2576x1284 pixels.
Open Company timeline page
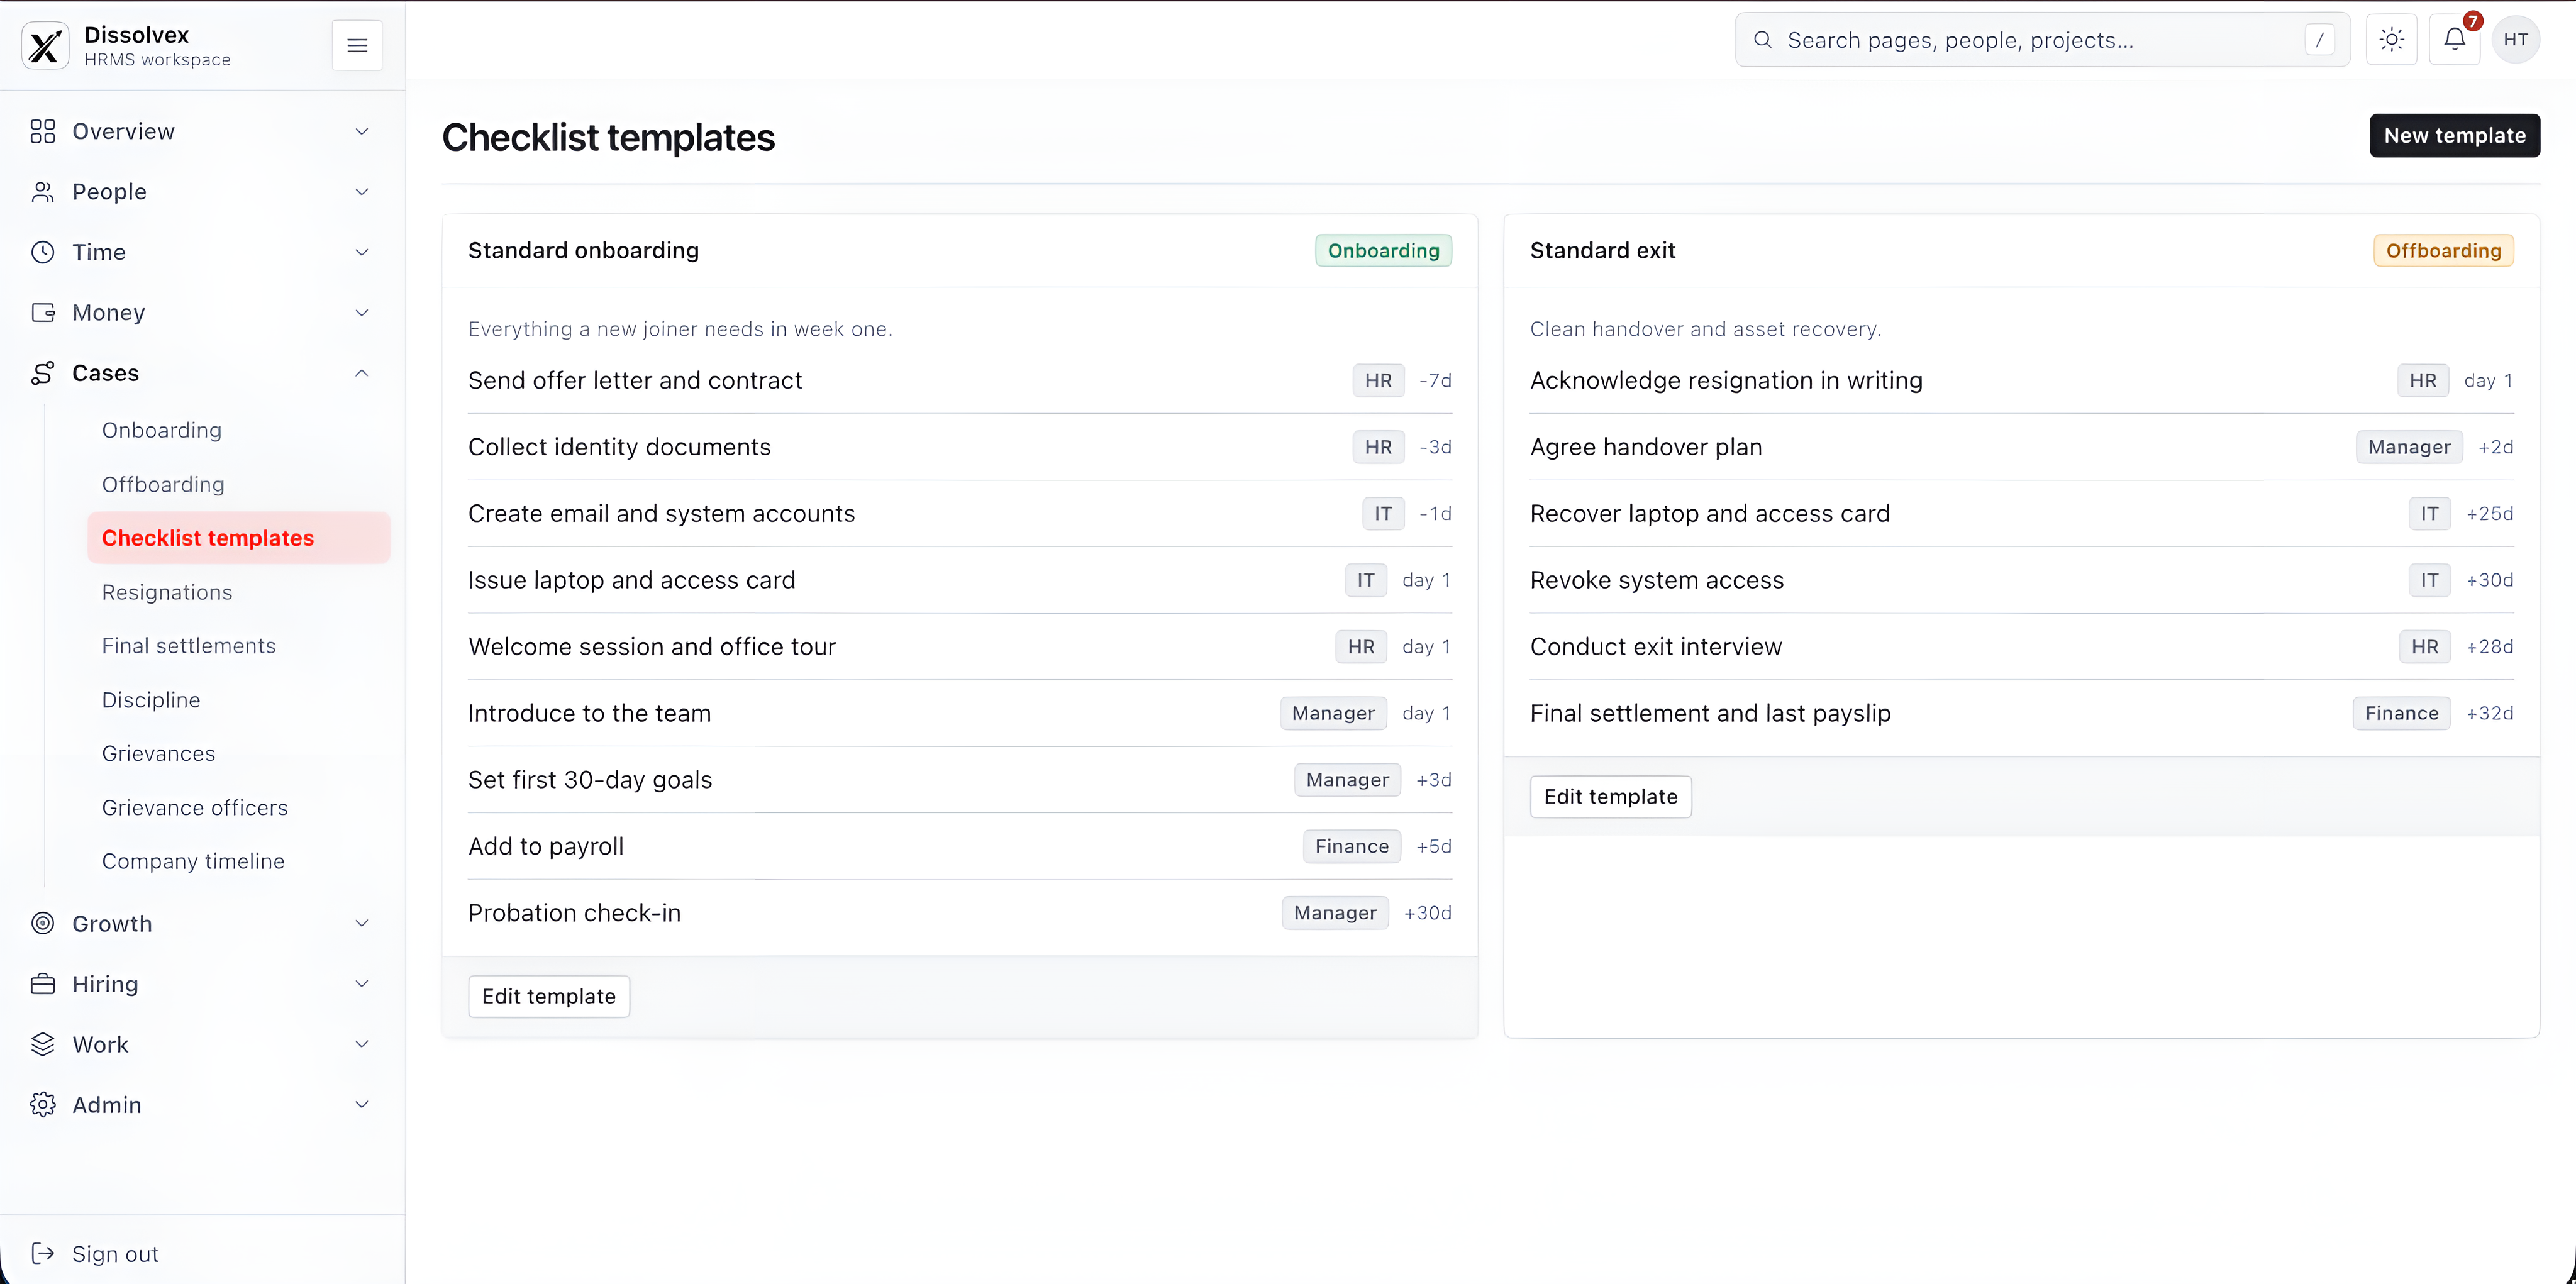(x=238, y=861)
